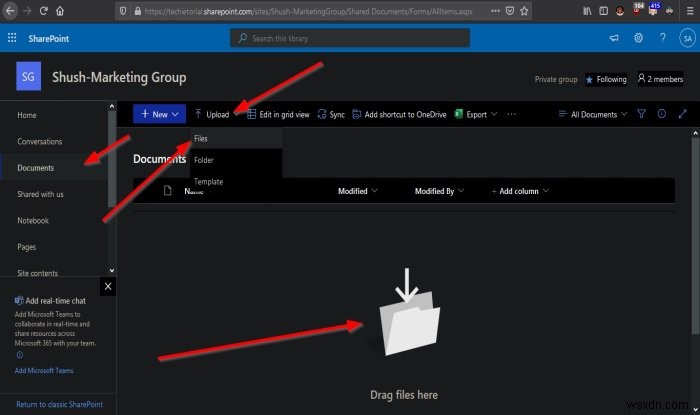
Task: Open the toolbar overflow ellipsis
Action: pyautogui.click(x=512, y=115)
